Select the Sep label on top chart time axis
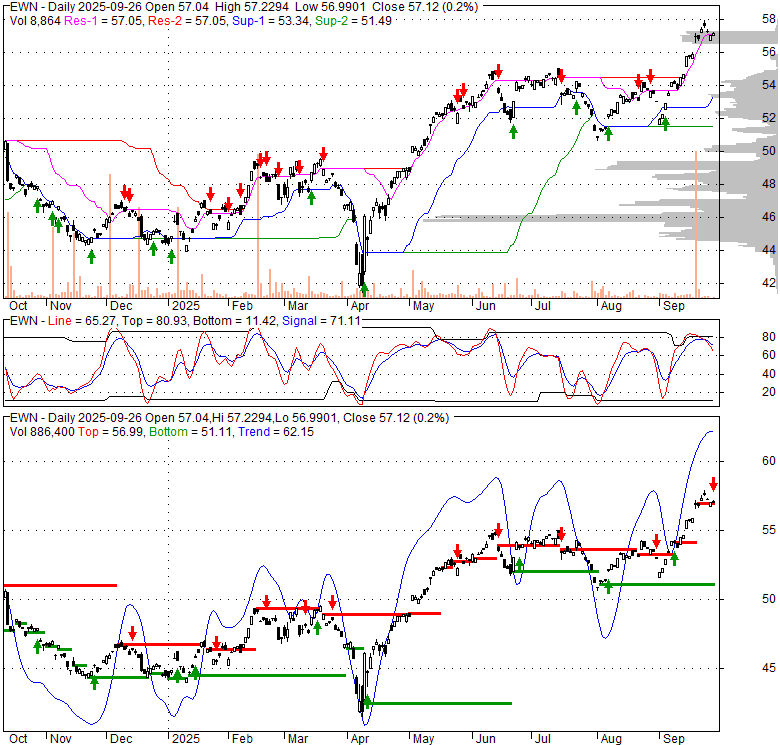 pyautogui.click(x=674, y=306)
